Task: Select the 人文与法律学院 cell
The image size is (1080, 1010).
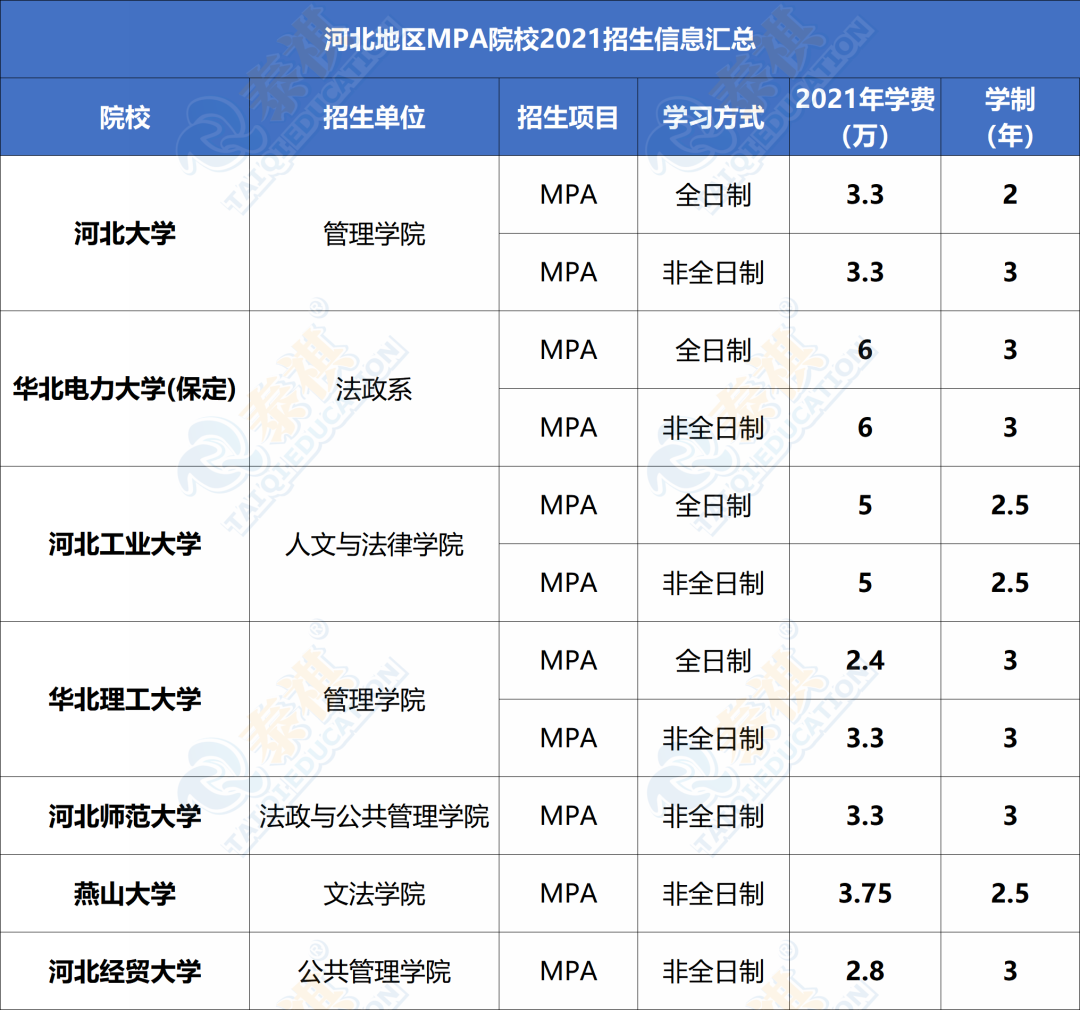Action: tap(374, 544)
